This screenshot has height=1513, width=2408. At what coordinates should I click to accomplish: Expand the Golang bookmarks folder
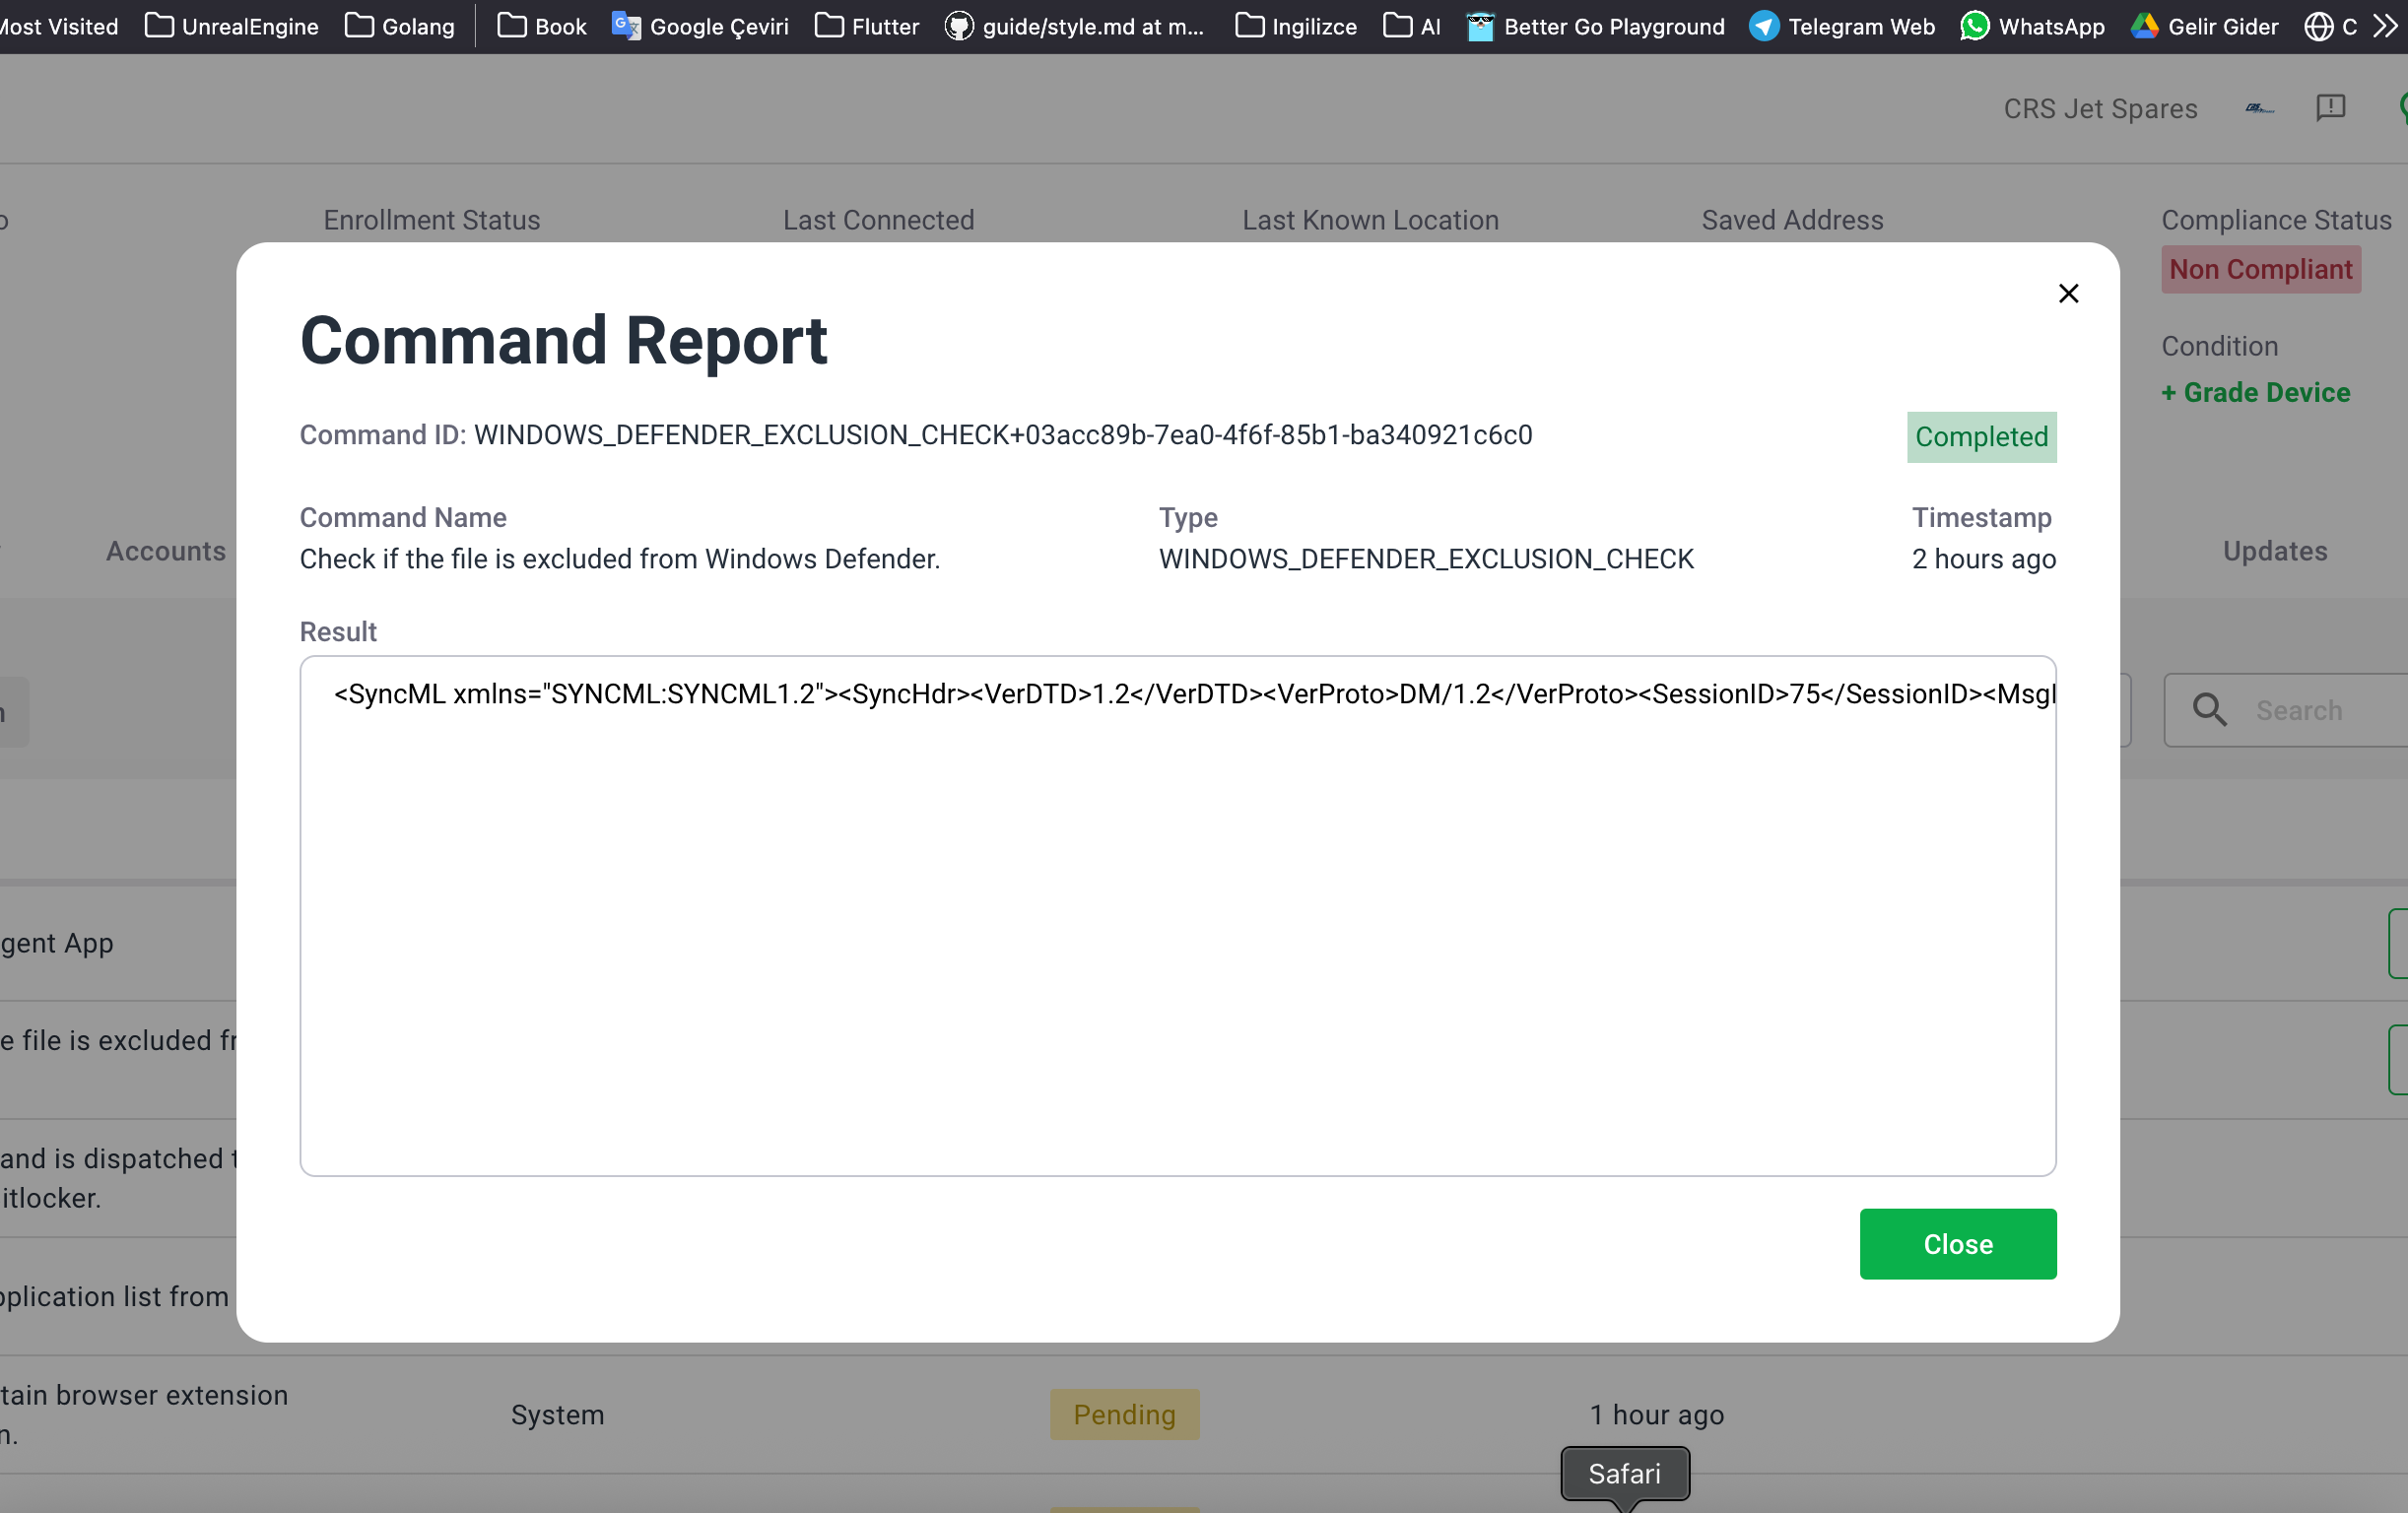coord(400,26)
